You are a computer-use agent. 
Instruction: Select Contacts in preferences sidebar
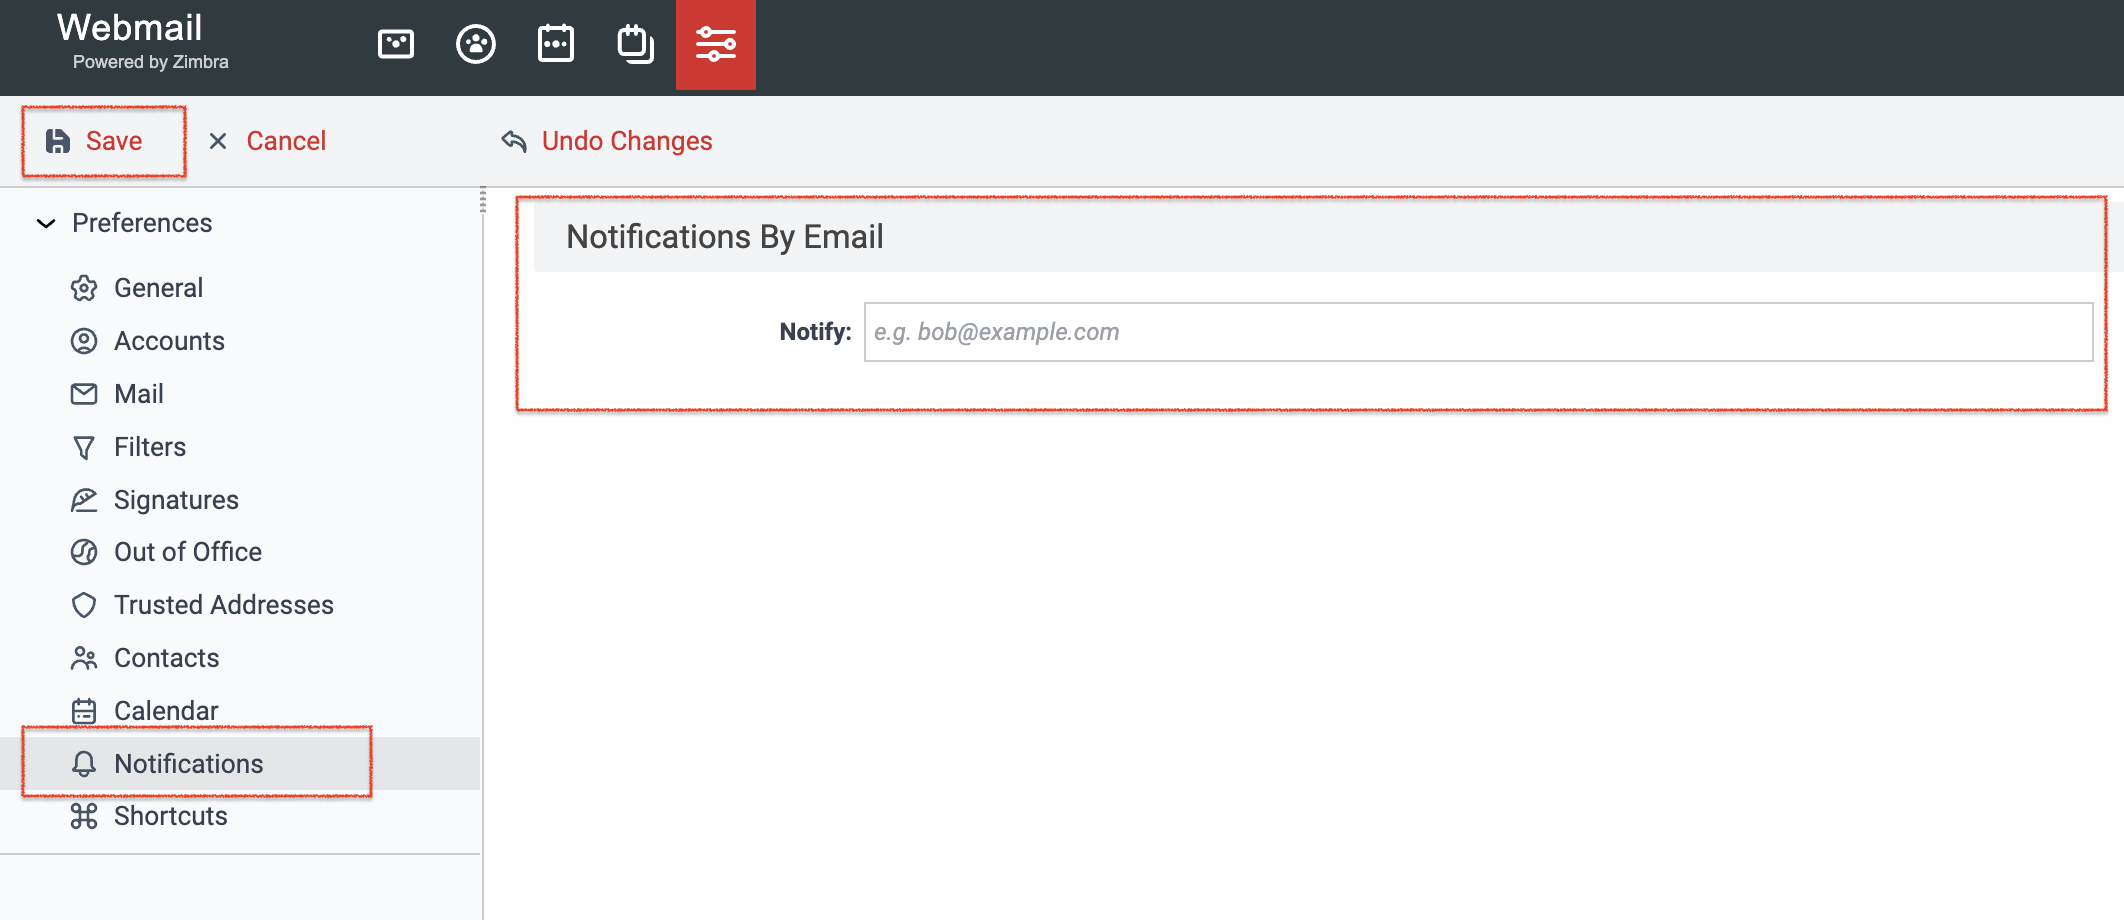point(145,658)
